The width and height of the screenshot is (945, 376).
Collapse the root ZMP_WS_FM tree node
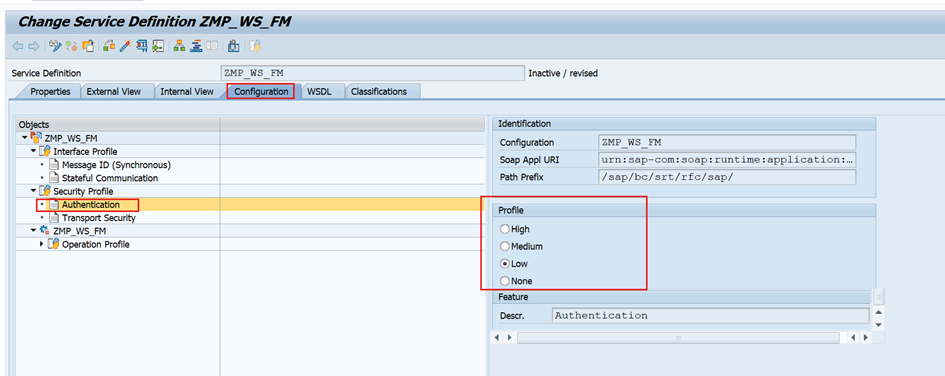(24, 138)
